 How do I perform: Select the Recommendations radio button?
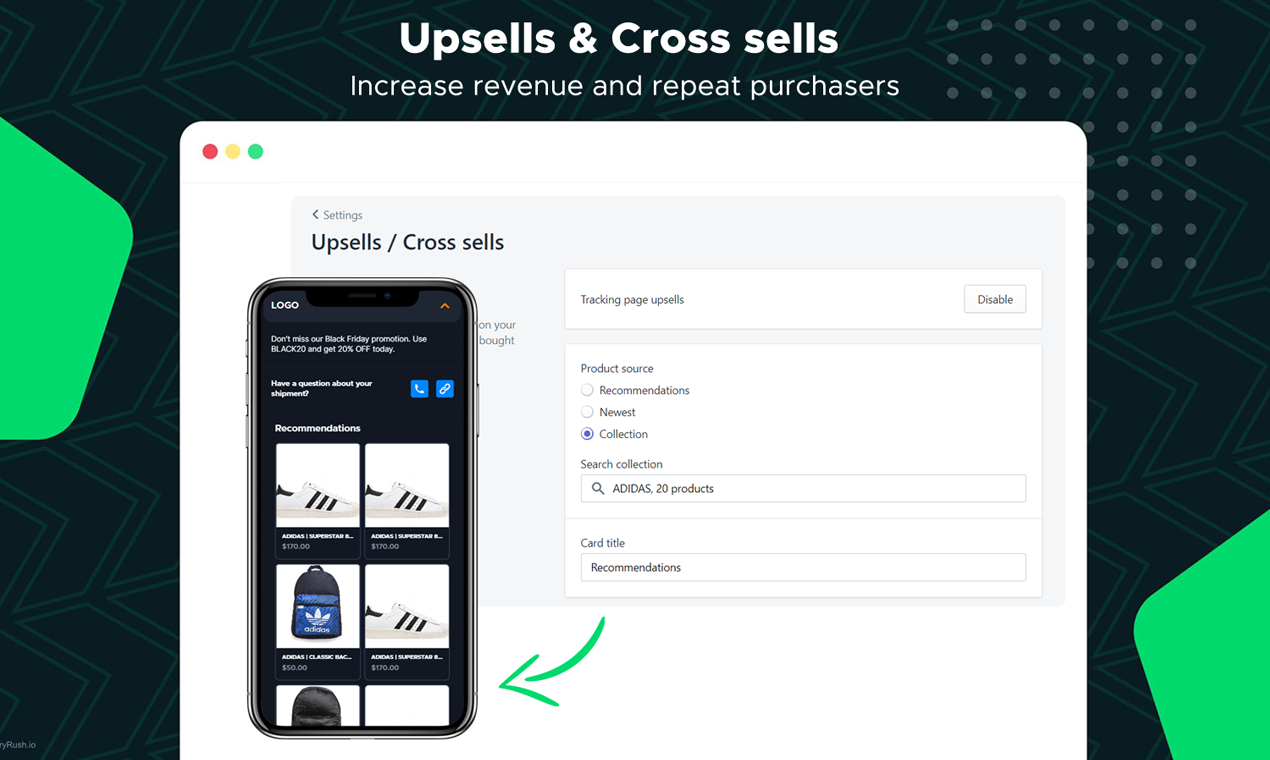click(587, 390)
